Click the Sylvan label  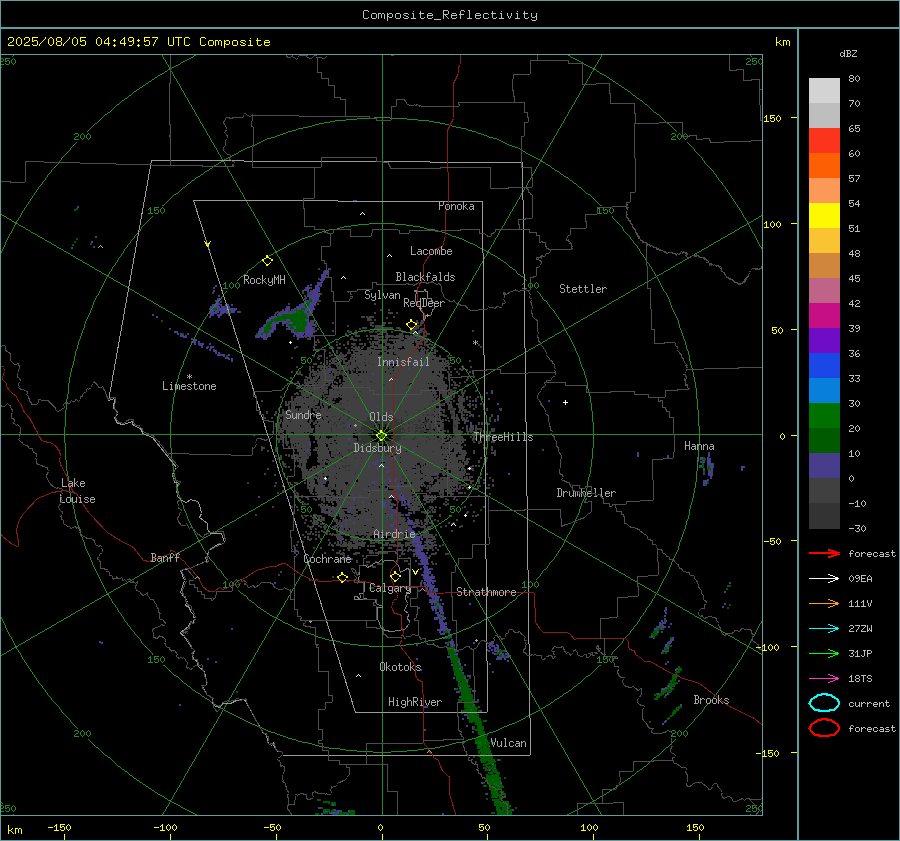tap(382, 295)
